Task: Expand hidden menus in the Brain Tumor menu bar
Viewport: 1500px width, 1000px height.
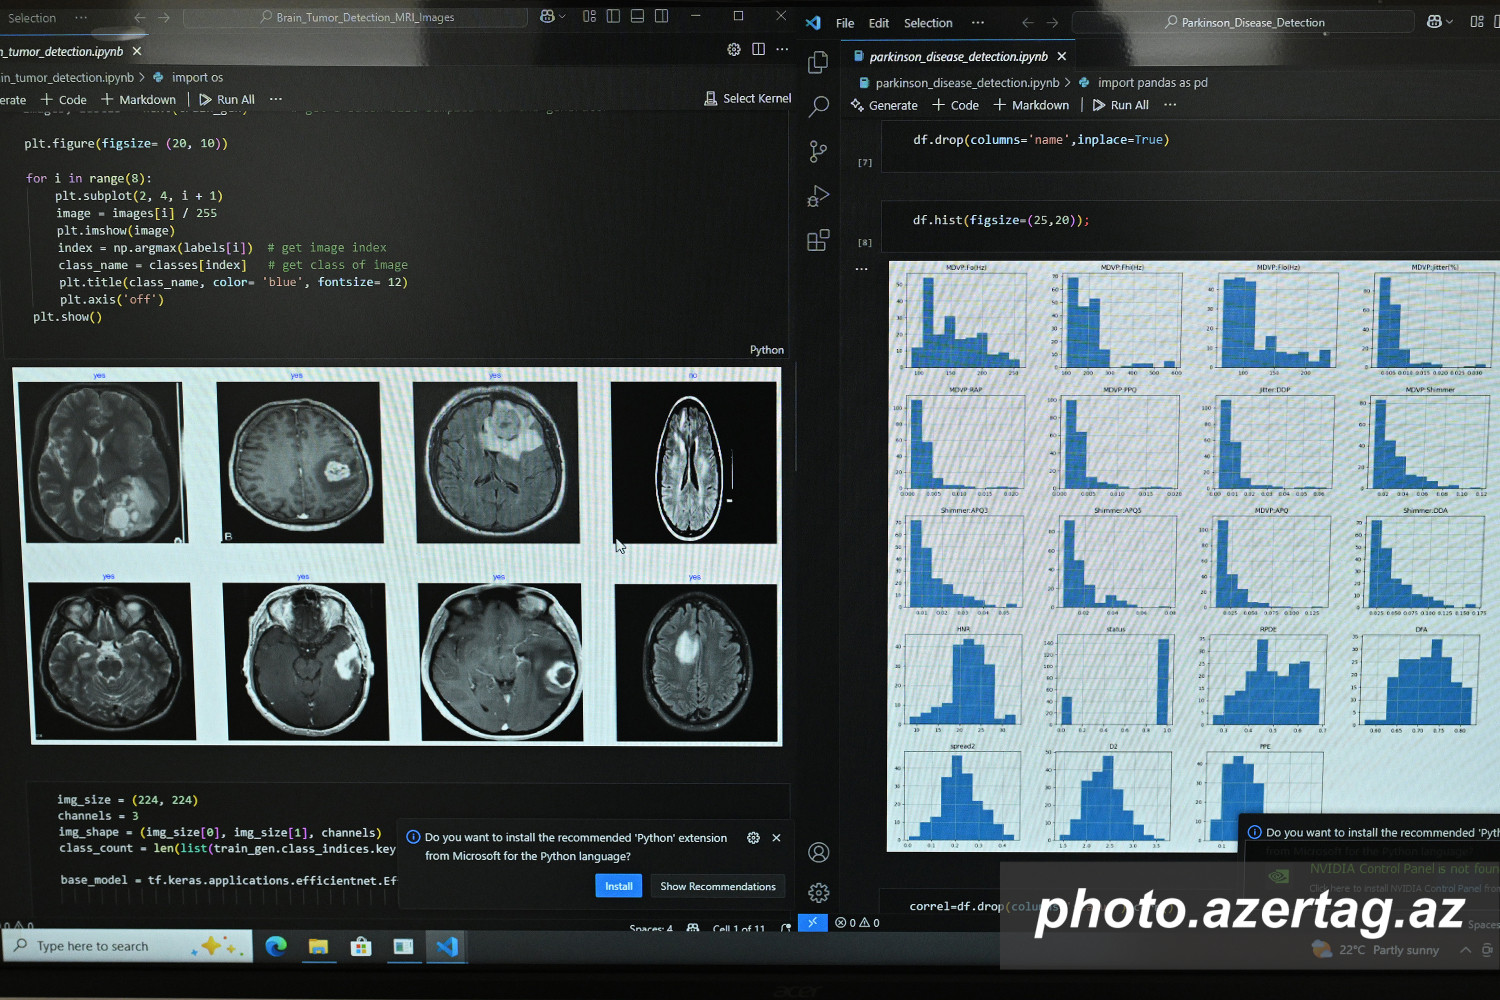Action: coord(81,18)
